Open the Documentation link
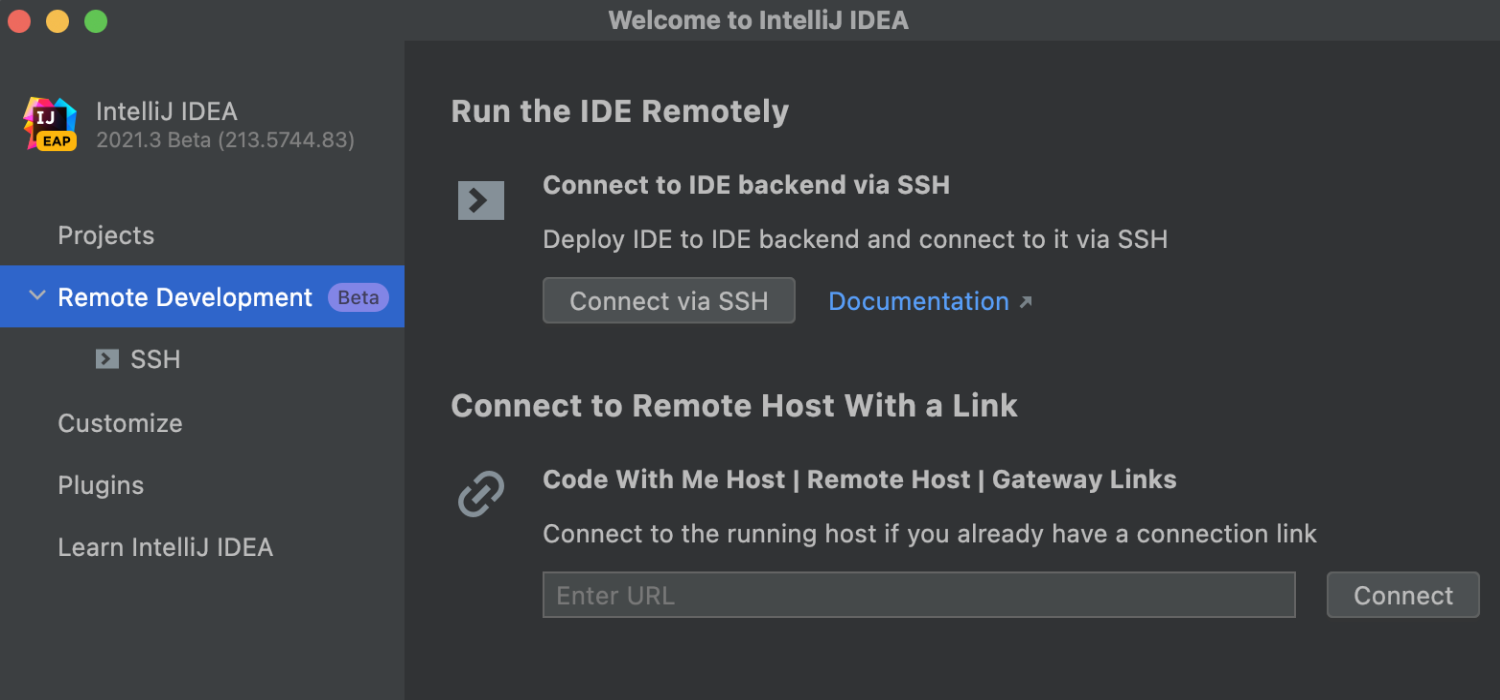This screenshot has width=1500, height=700. tap(919, 301)
